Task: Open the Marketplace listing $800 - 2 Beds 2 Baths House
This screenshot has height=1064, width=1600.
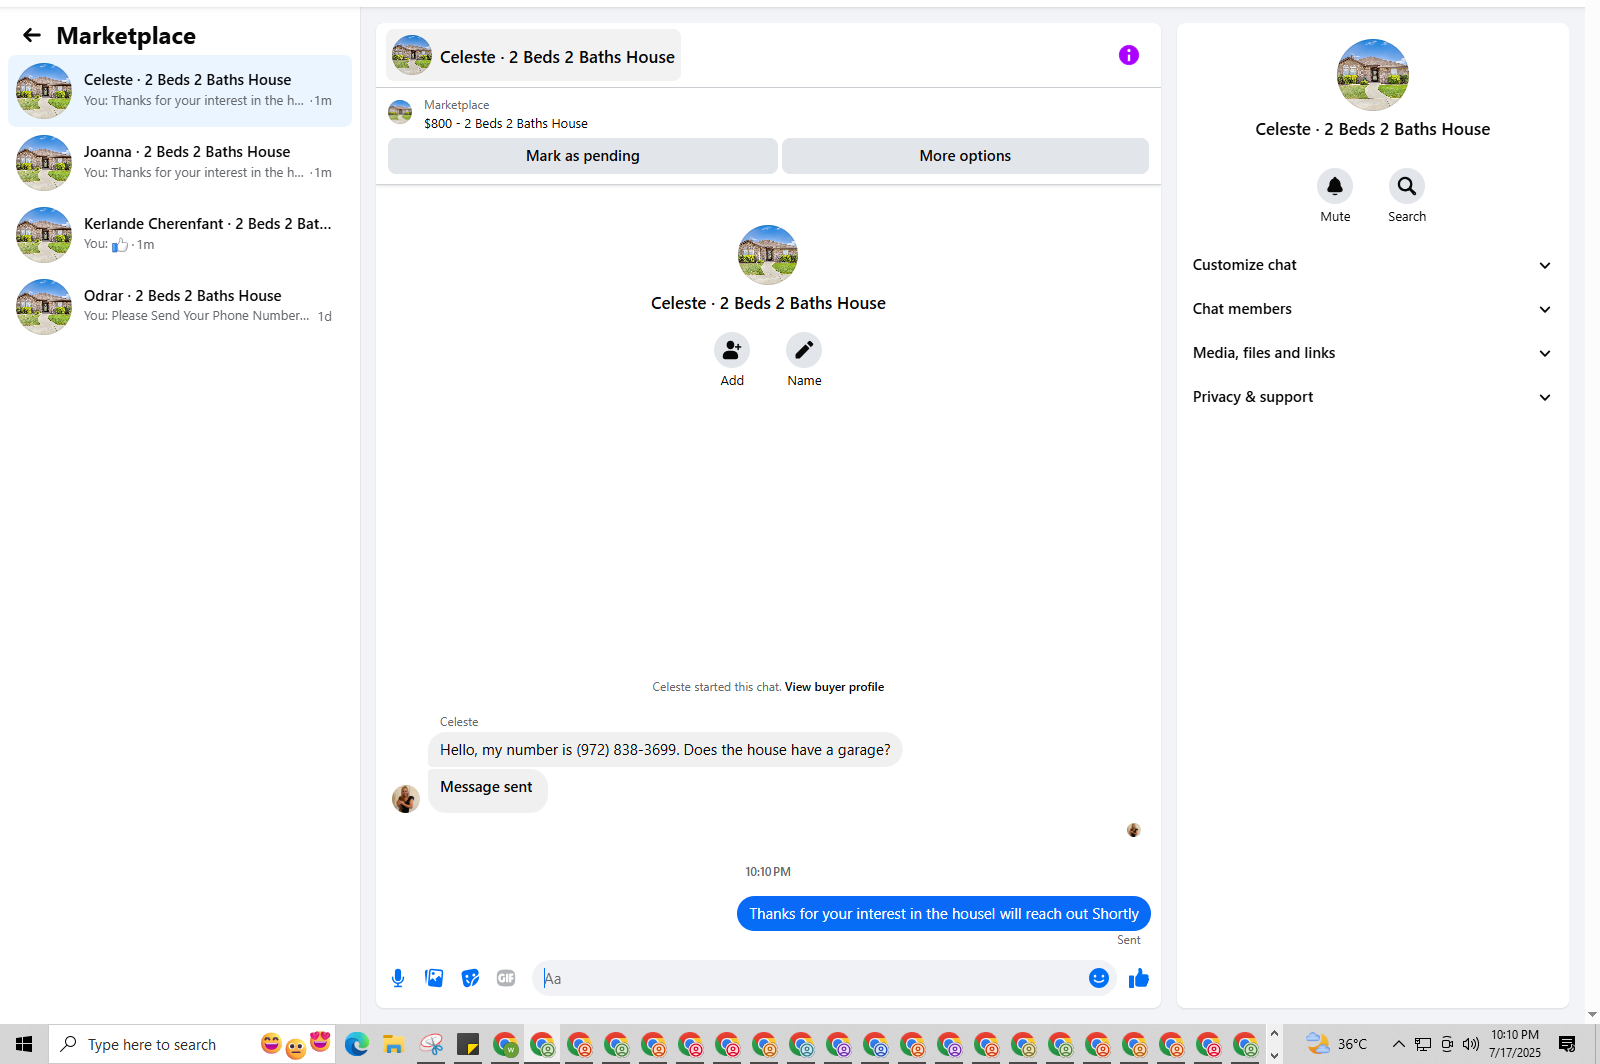Action: [506, 124]
